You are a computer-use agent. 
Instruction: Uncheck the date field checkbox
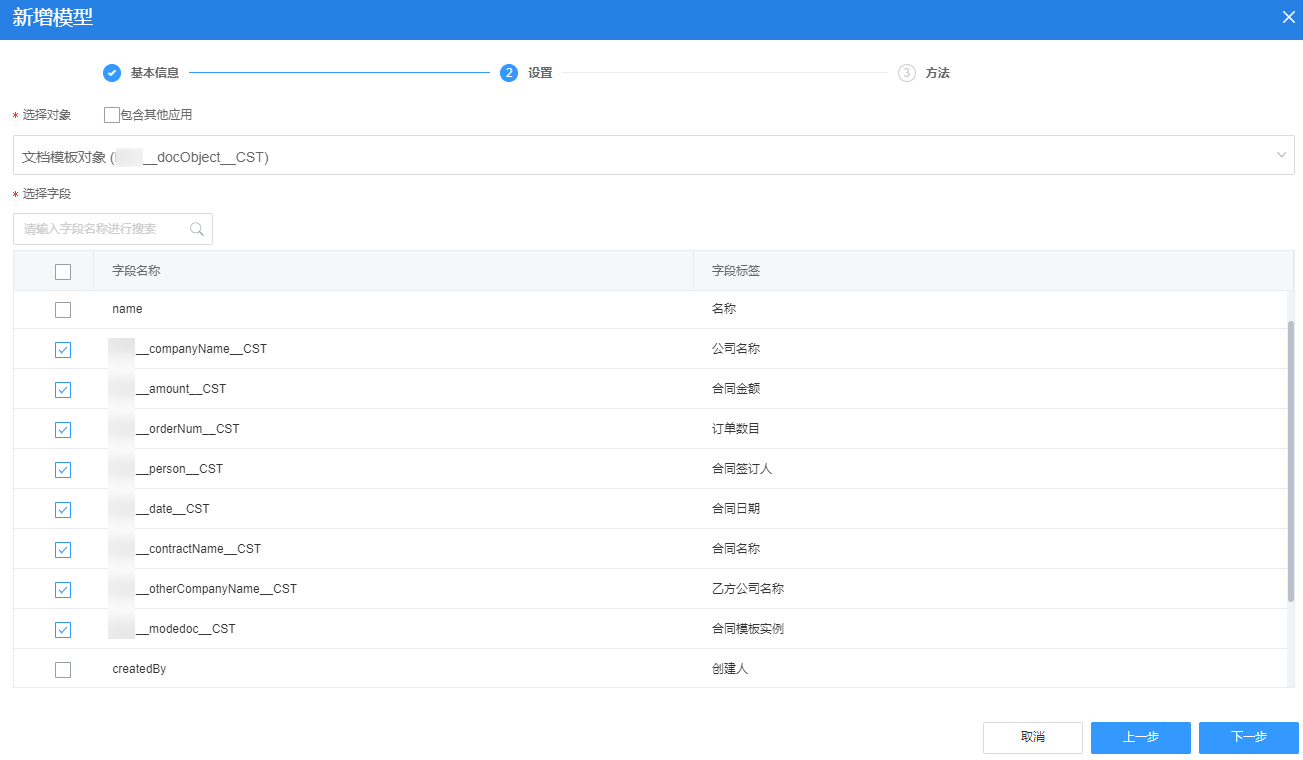[x=63, y=510]
